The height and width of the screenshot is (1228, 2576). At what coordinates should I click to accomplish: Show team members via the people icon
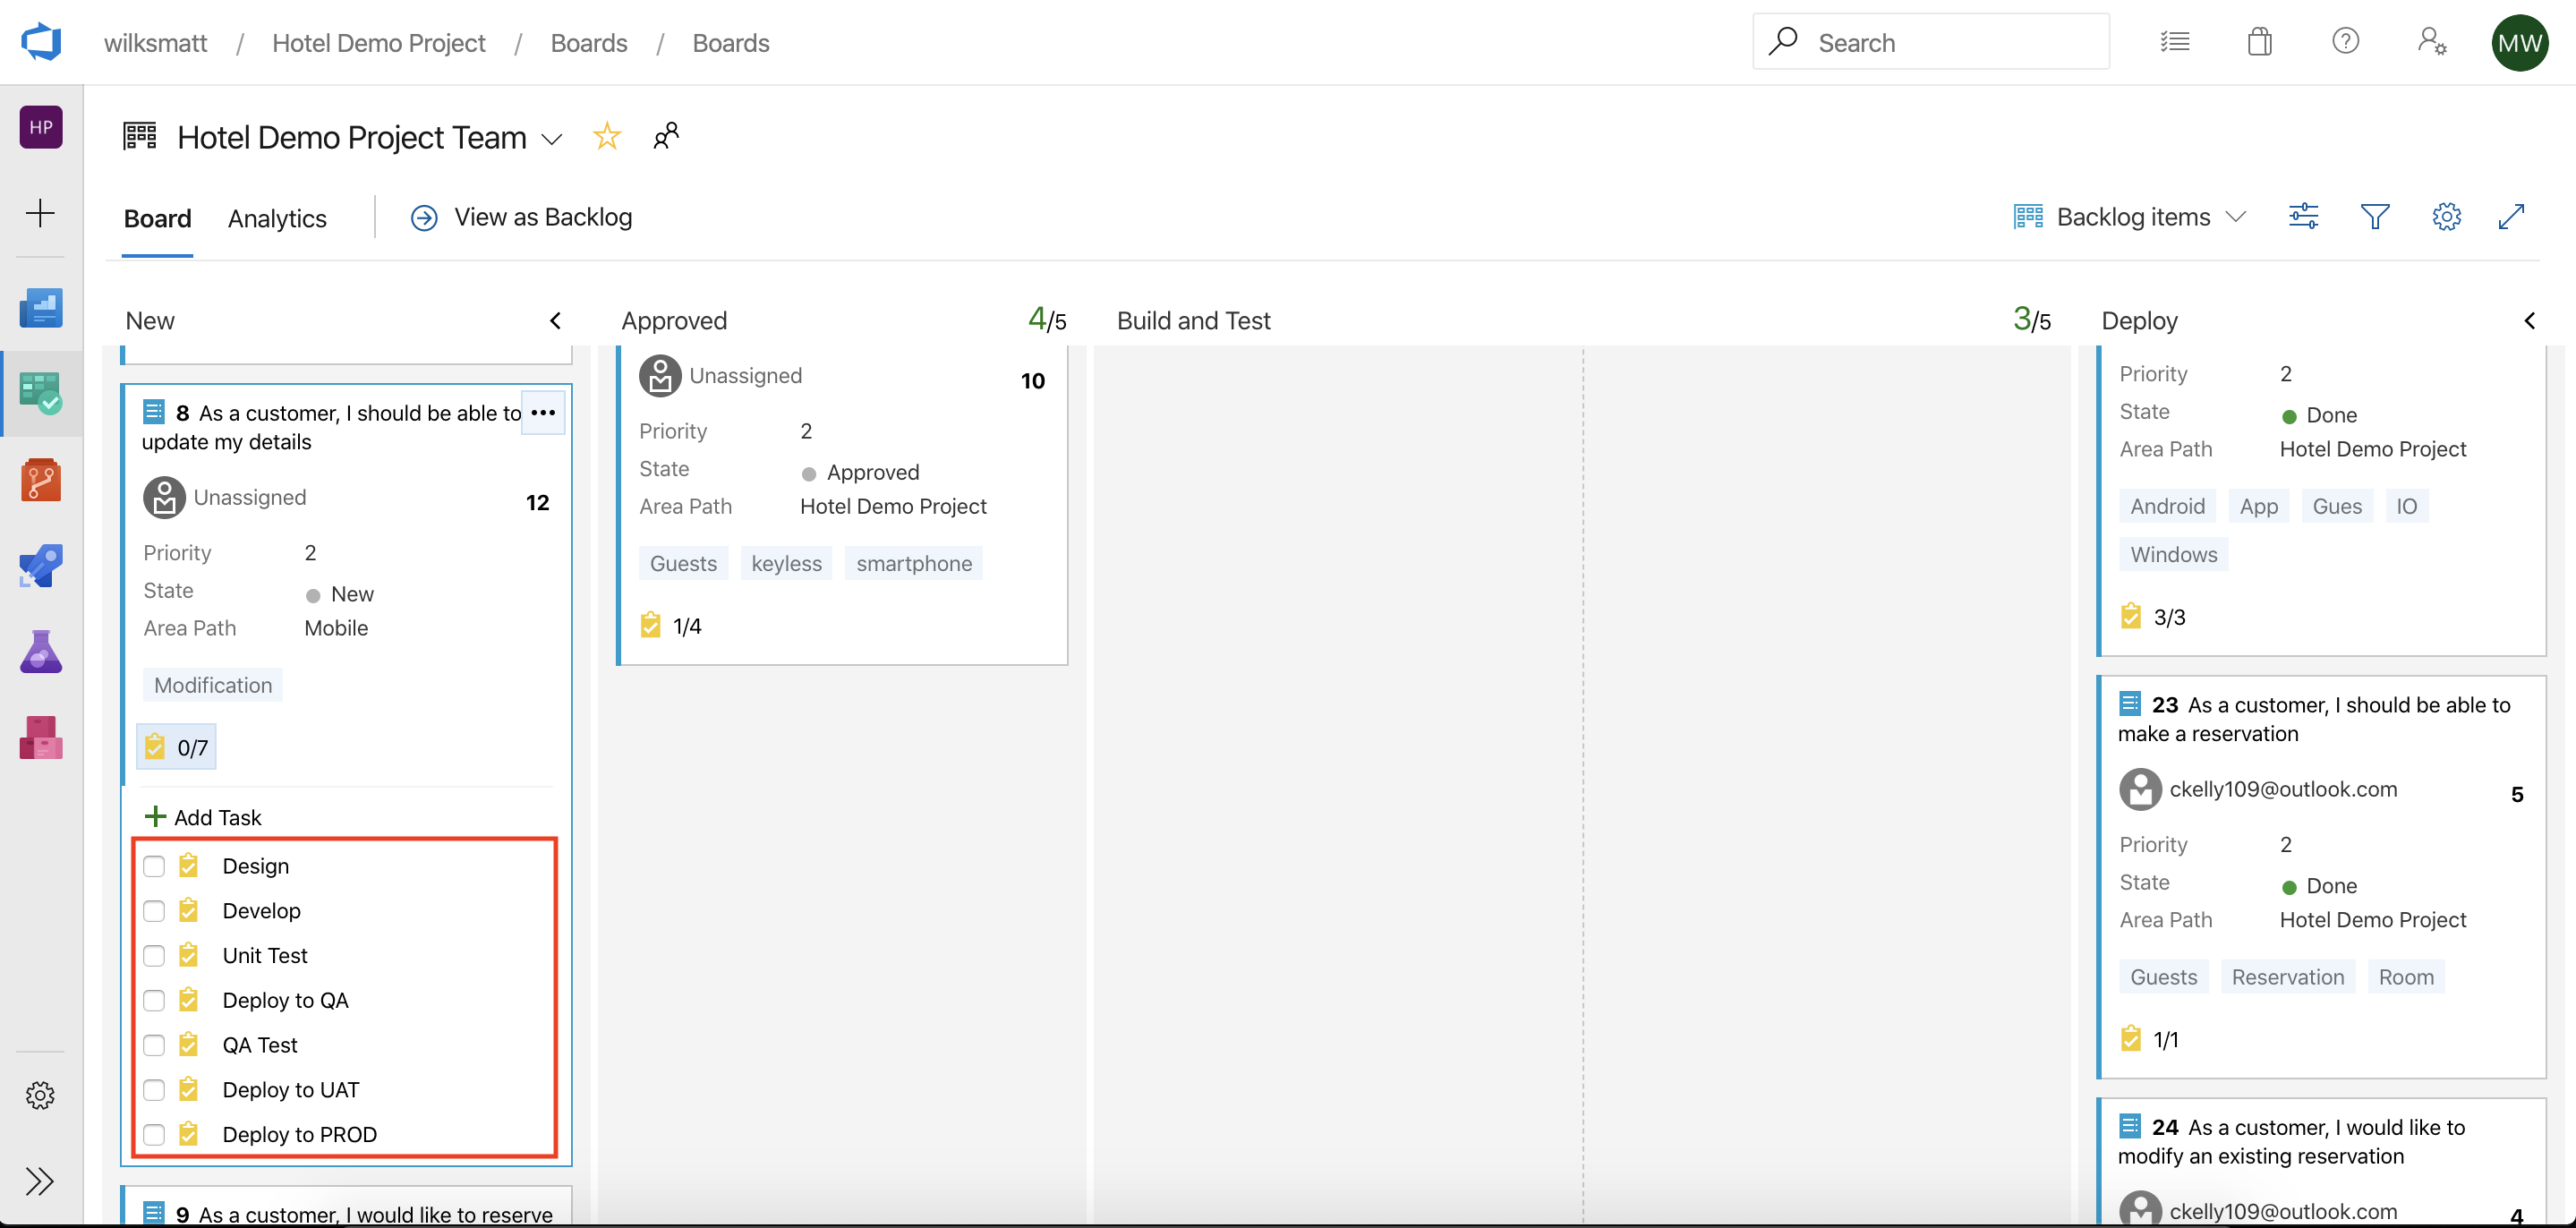pos(666,136)
